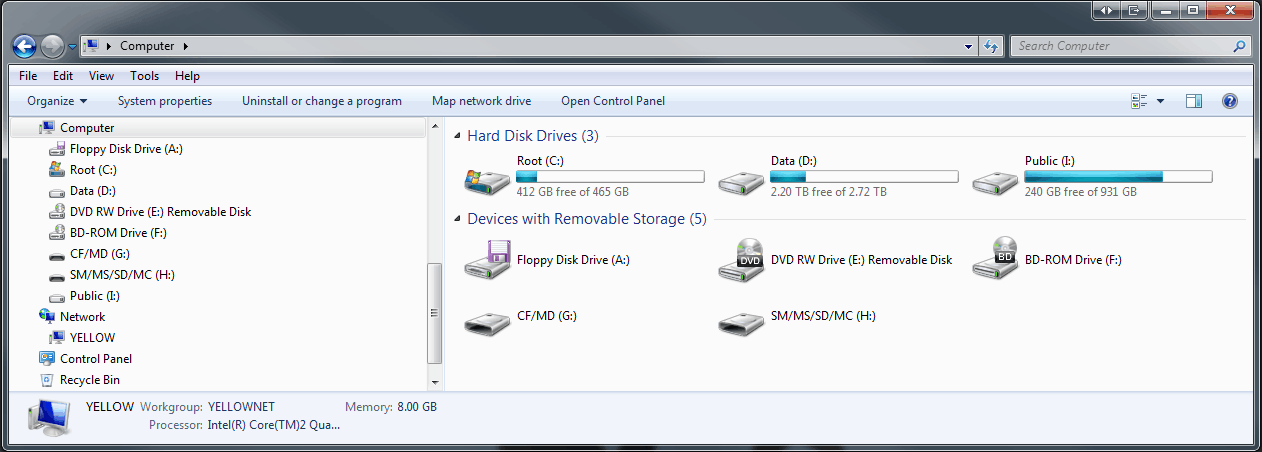The image size is (1262, 452).
Task: Select the BD-ROM Drive (F:) icon
Action: pos(995,260)
